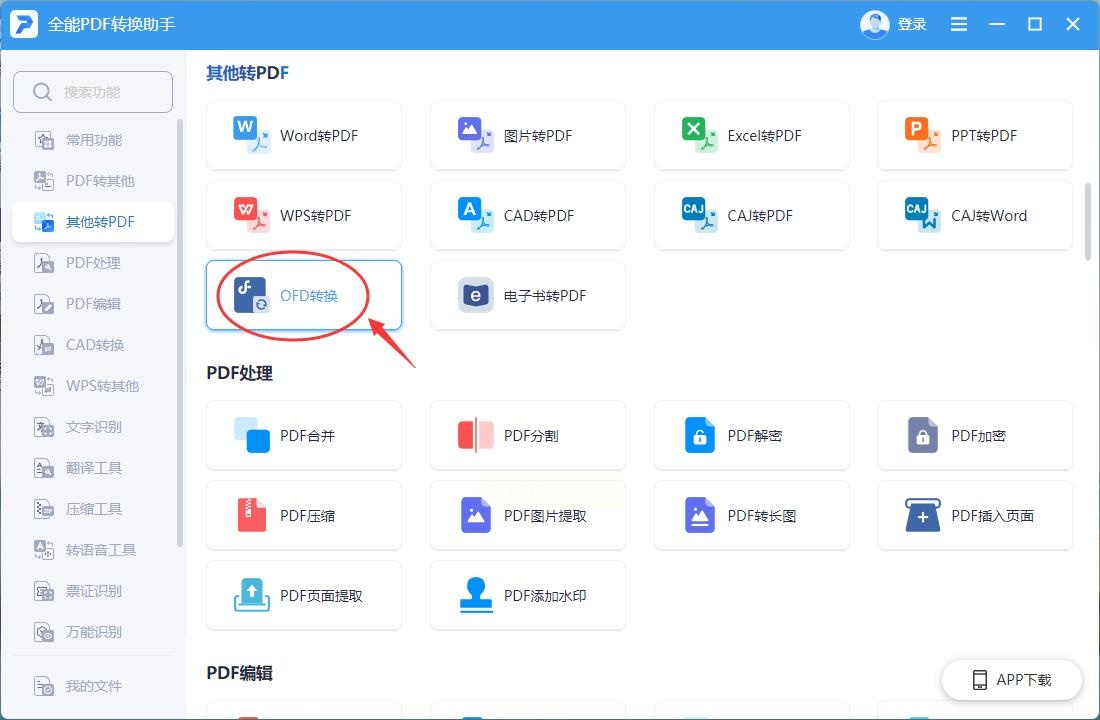Click the WPS转PDF icon

click(250, 215)
